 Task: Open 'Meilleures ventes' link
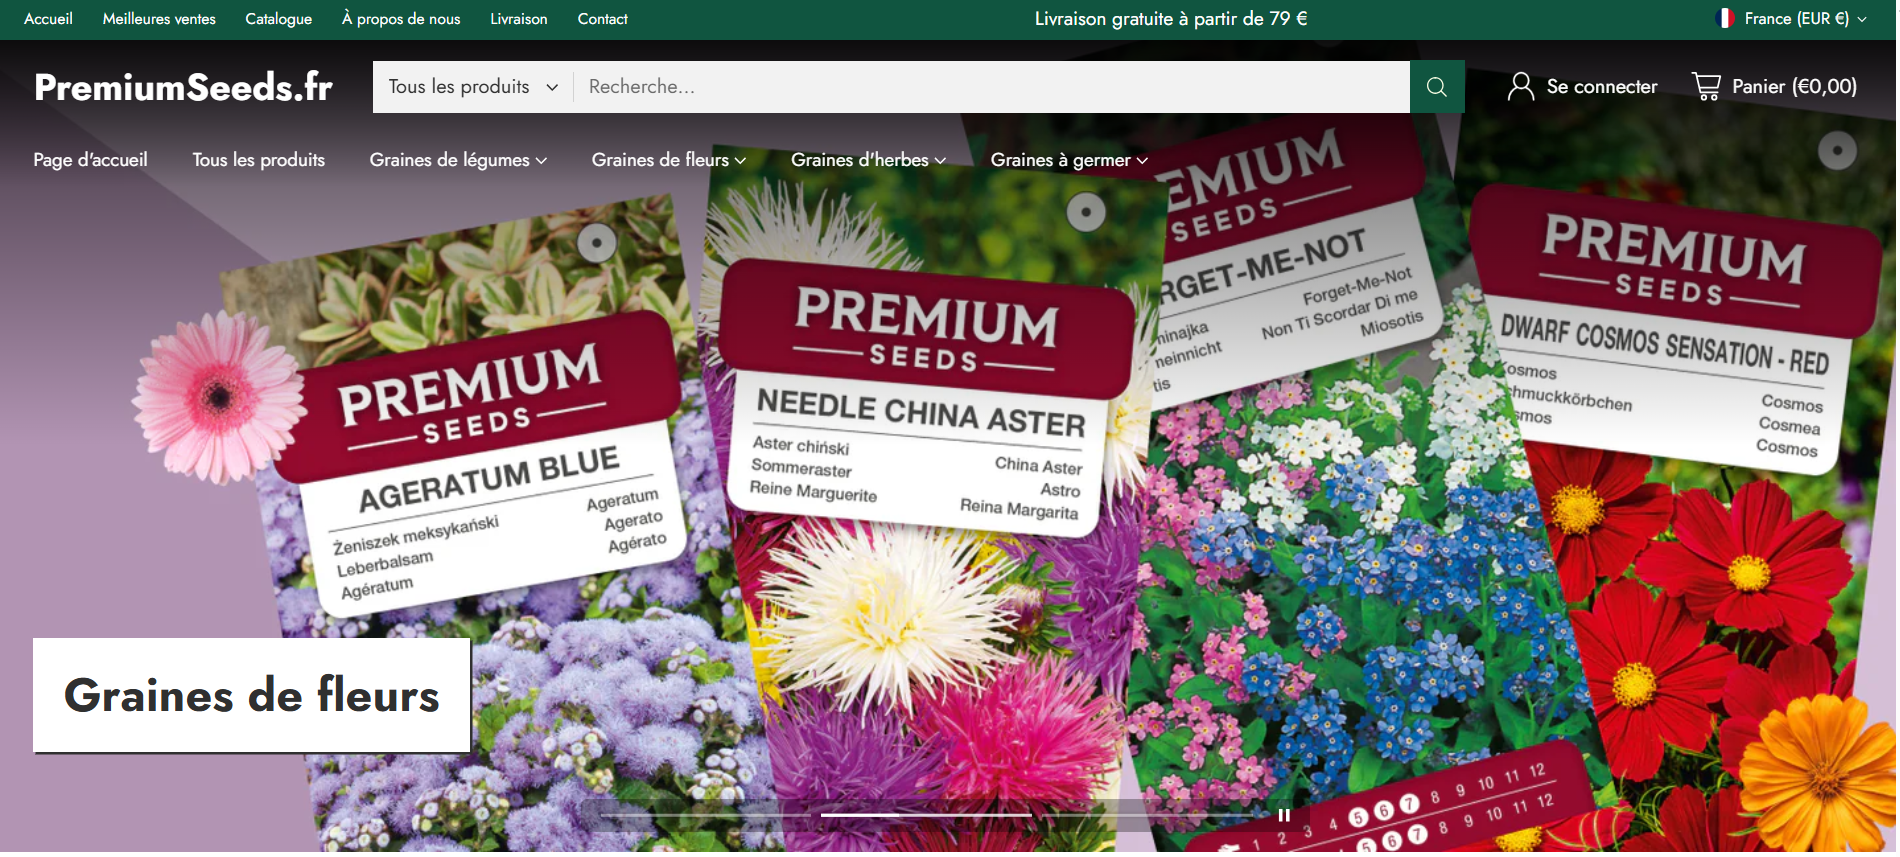[159, 19]
